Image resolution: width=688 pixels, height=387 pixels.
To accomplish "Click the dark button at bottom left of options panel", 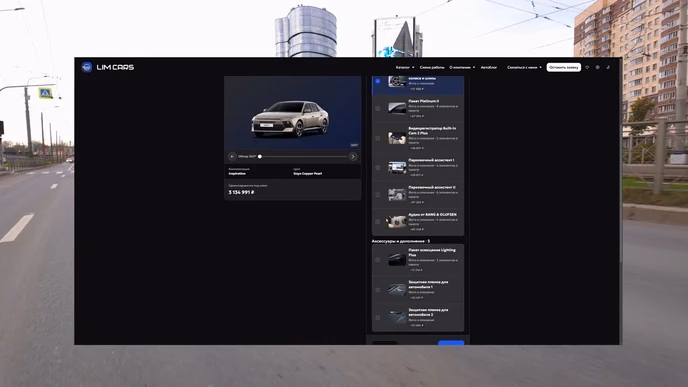I will coord(385,343).
